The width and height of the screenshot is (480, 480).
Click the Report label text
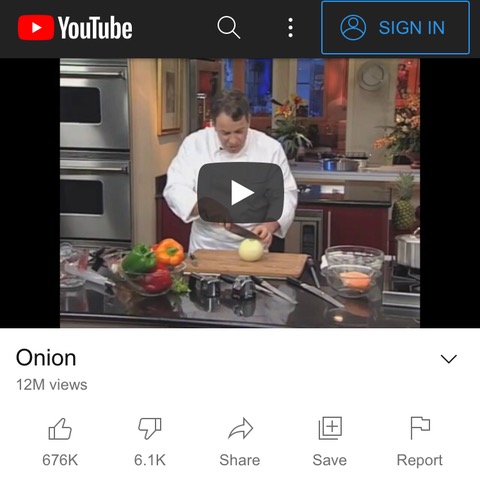click(x=419, y=461)
